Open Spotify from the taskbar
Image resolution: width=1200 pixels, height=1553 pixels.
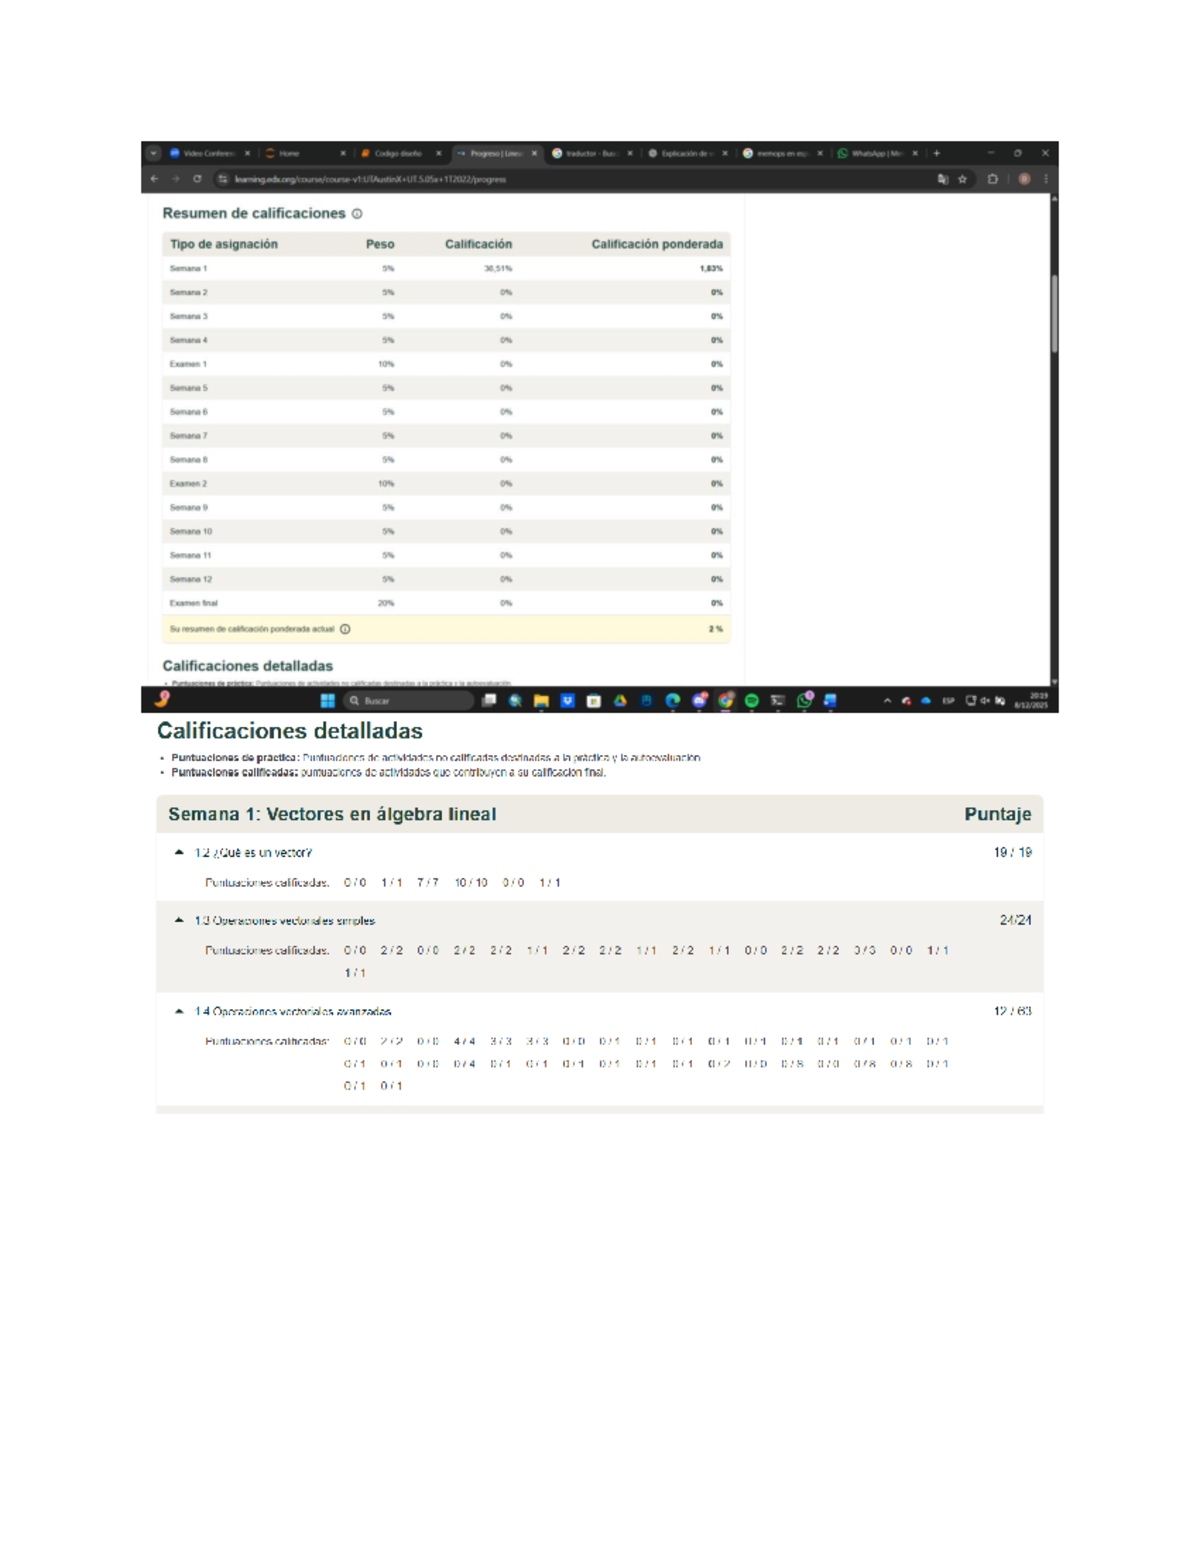click(x=752, y=701)
